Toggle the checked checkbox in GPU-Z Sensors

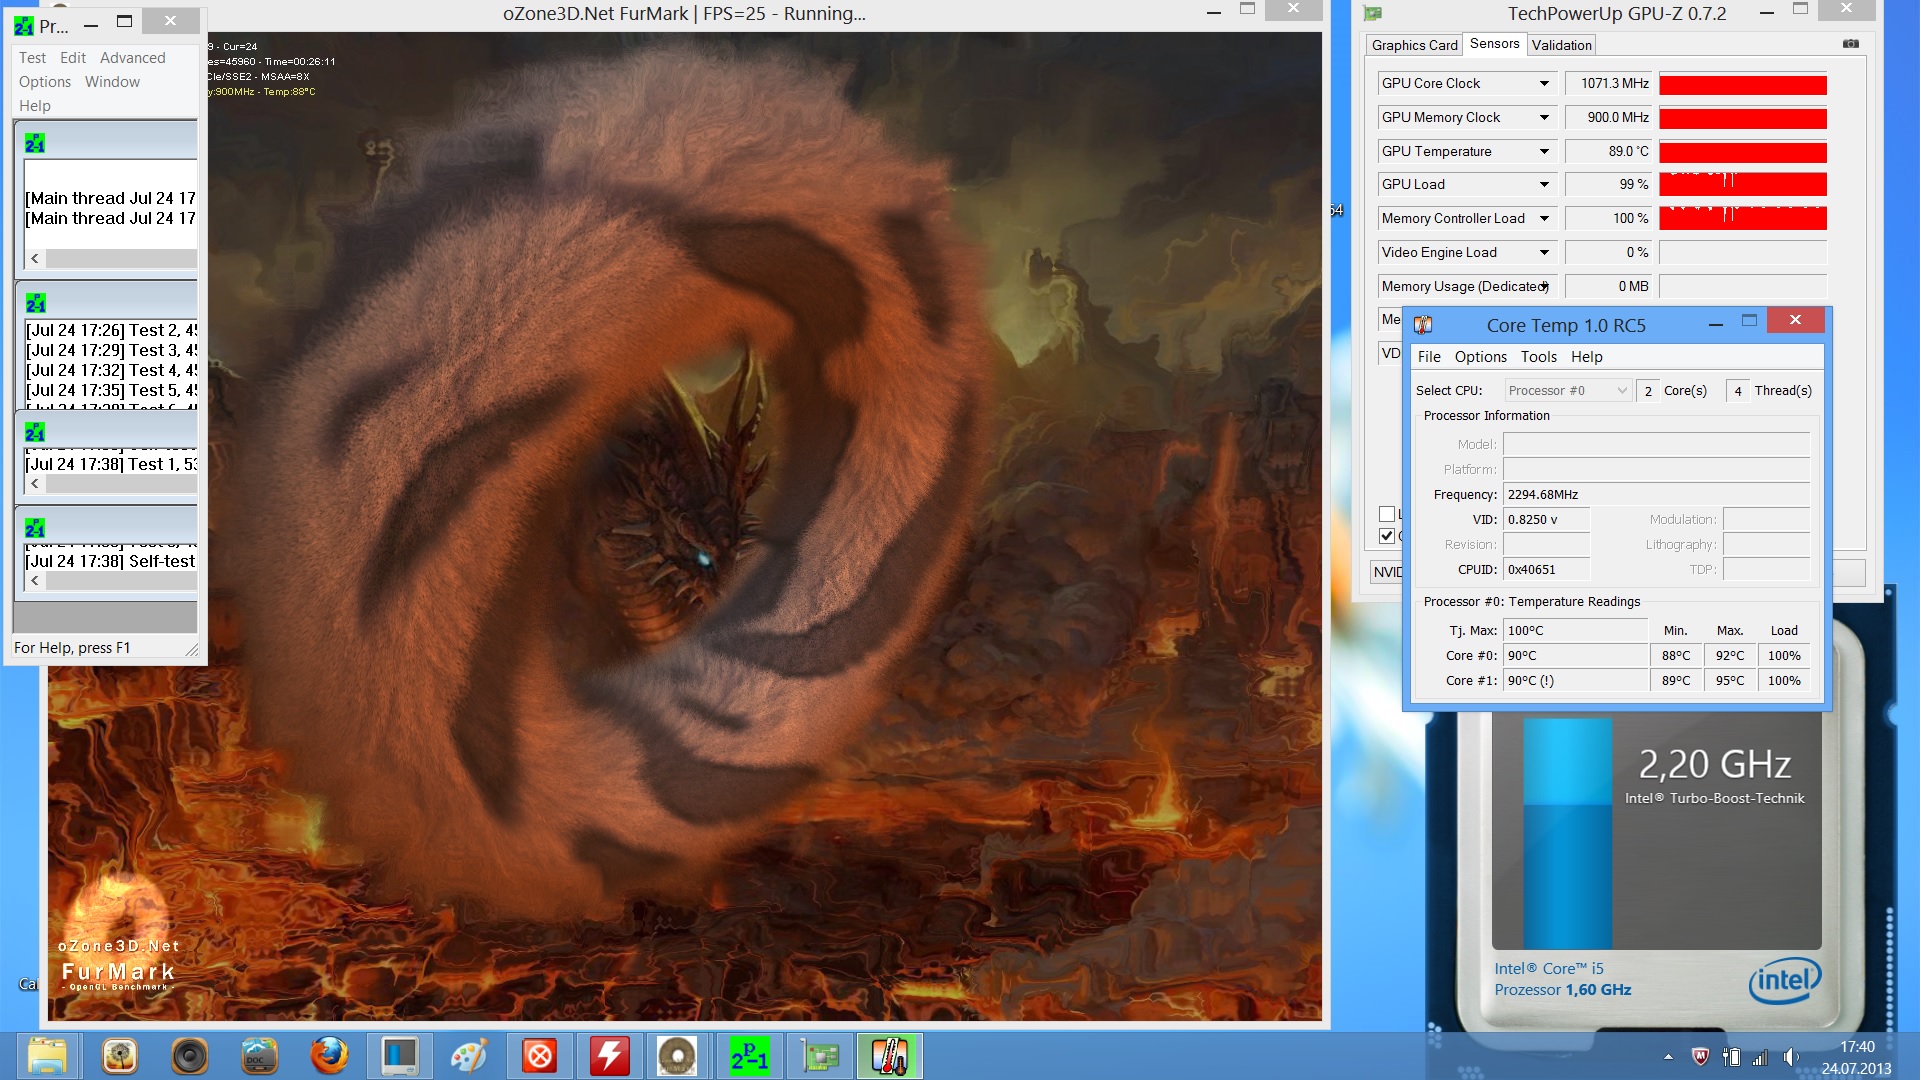click(x=1387, y=536)
